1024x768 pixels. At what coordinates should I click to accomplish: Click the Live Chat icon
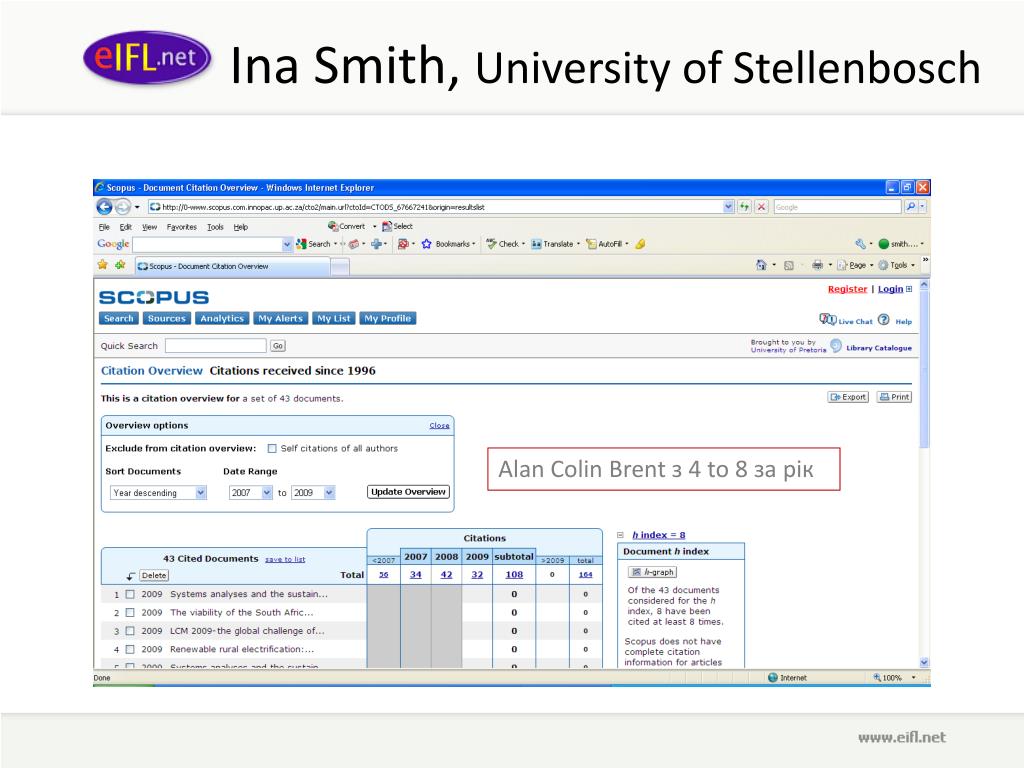click(x=828, y=319)
